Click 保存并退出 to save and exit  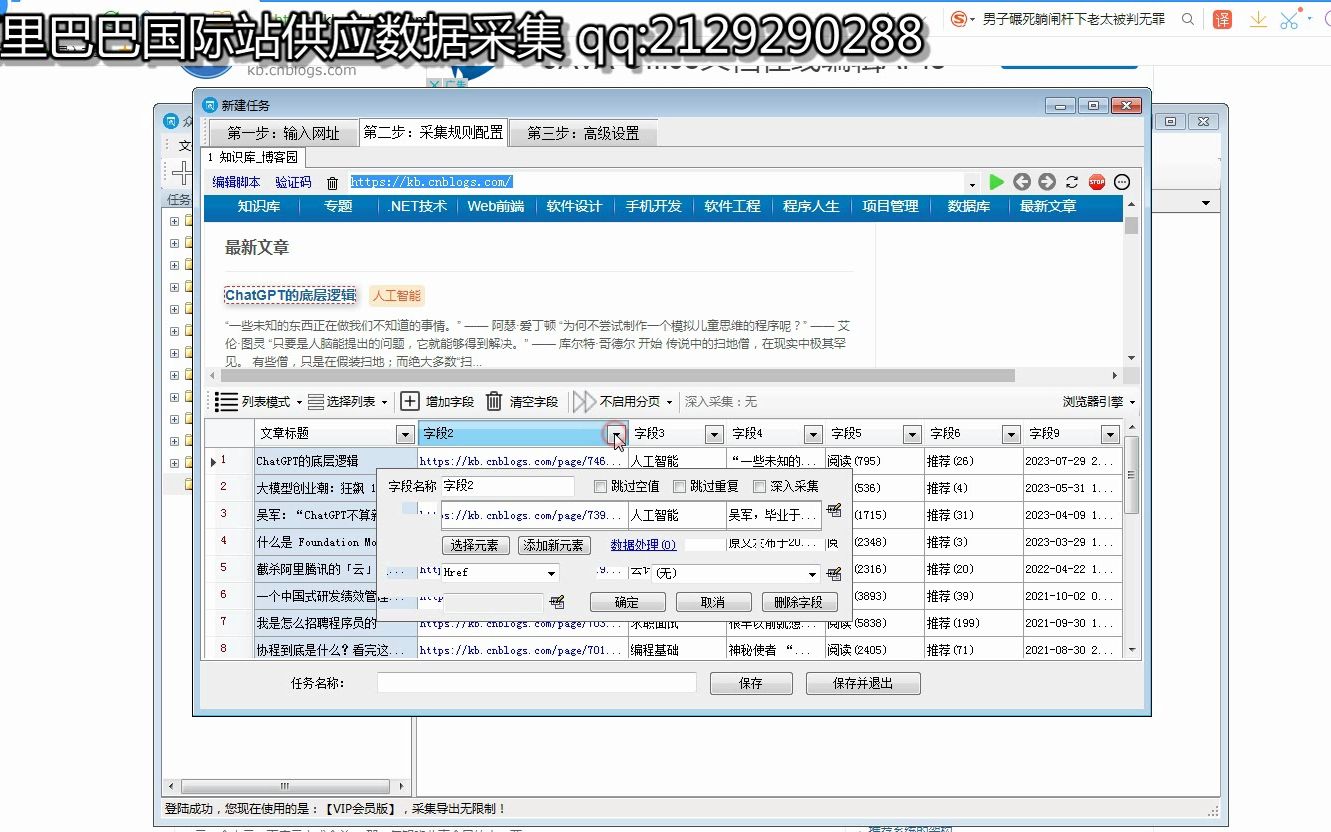coord(862,682)
